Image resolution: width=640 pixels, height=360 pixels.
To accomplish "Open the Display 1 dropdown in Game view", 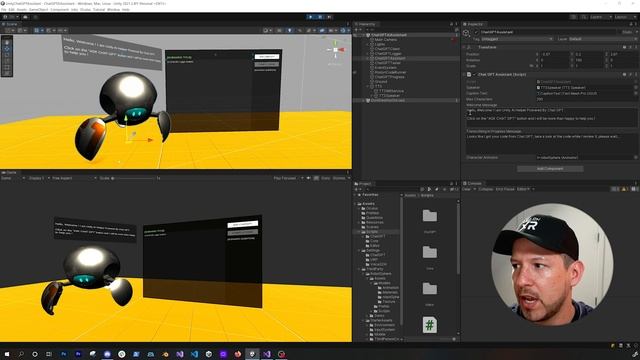I will point(39,178).
